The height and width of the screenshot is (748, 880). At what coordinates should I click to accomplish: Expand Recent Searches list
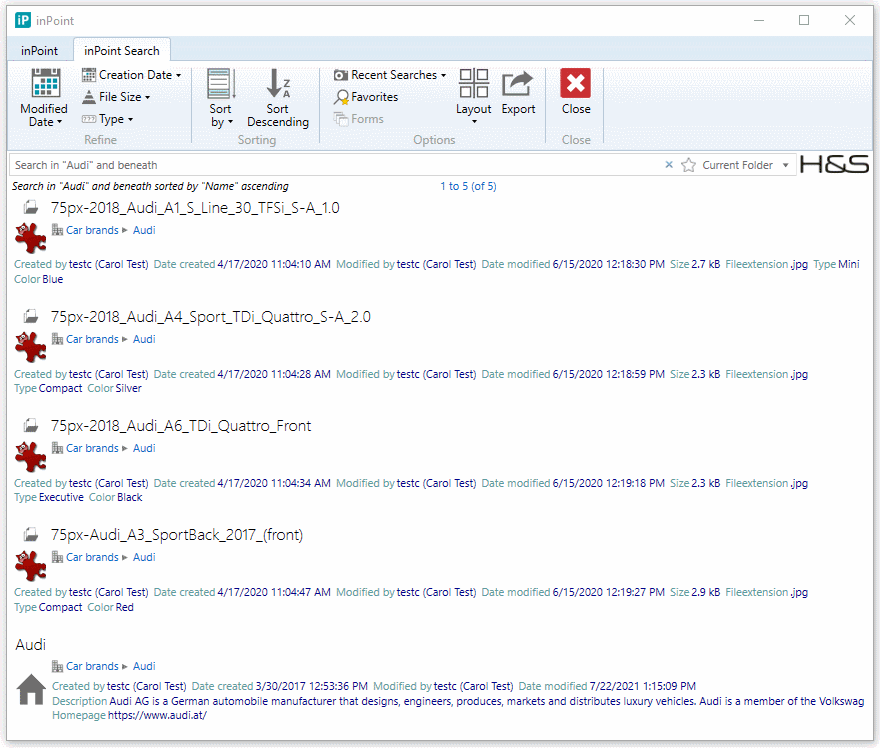tap(390, 75)
